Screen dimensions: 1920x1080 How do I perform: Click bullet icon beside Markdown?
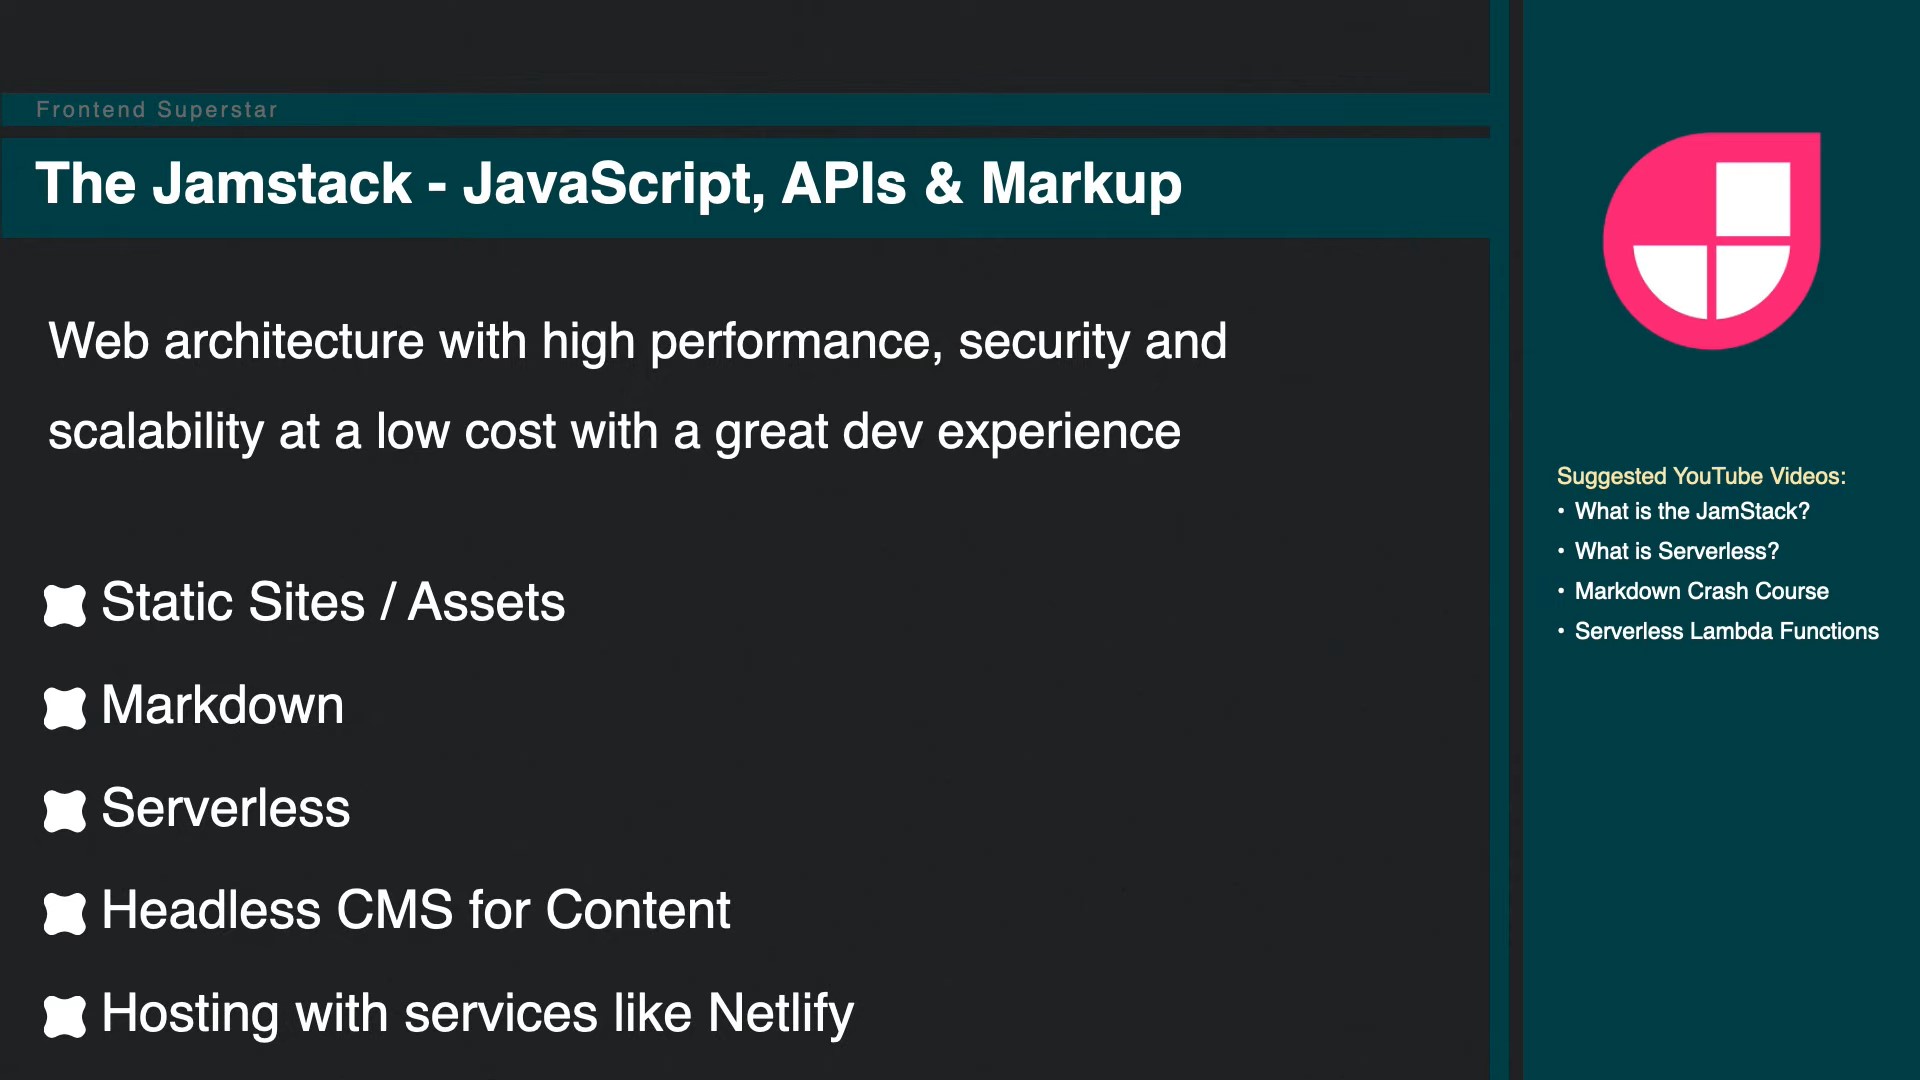coord(65,708)
